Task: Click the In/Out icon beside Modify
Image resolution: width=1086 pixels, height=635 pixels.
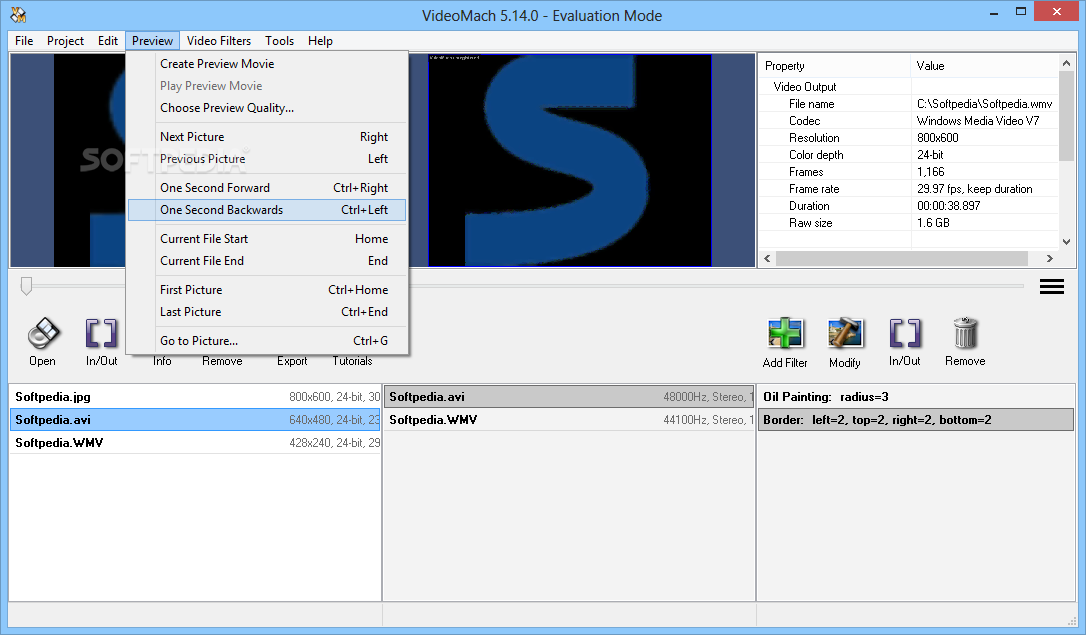Action: coord(905,334)
